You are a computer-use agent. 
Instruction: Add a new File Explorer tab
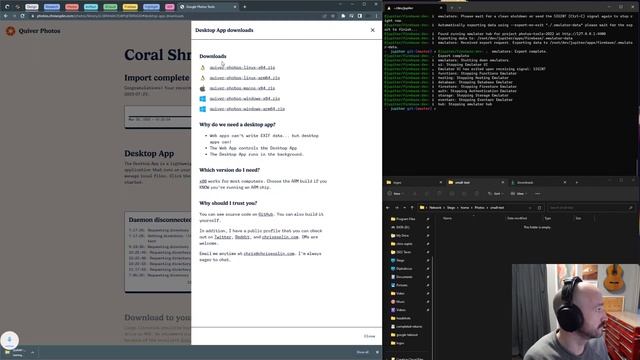pos(576,182)
